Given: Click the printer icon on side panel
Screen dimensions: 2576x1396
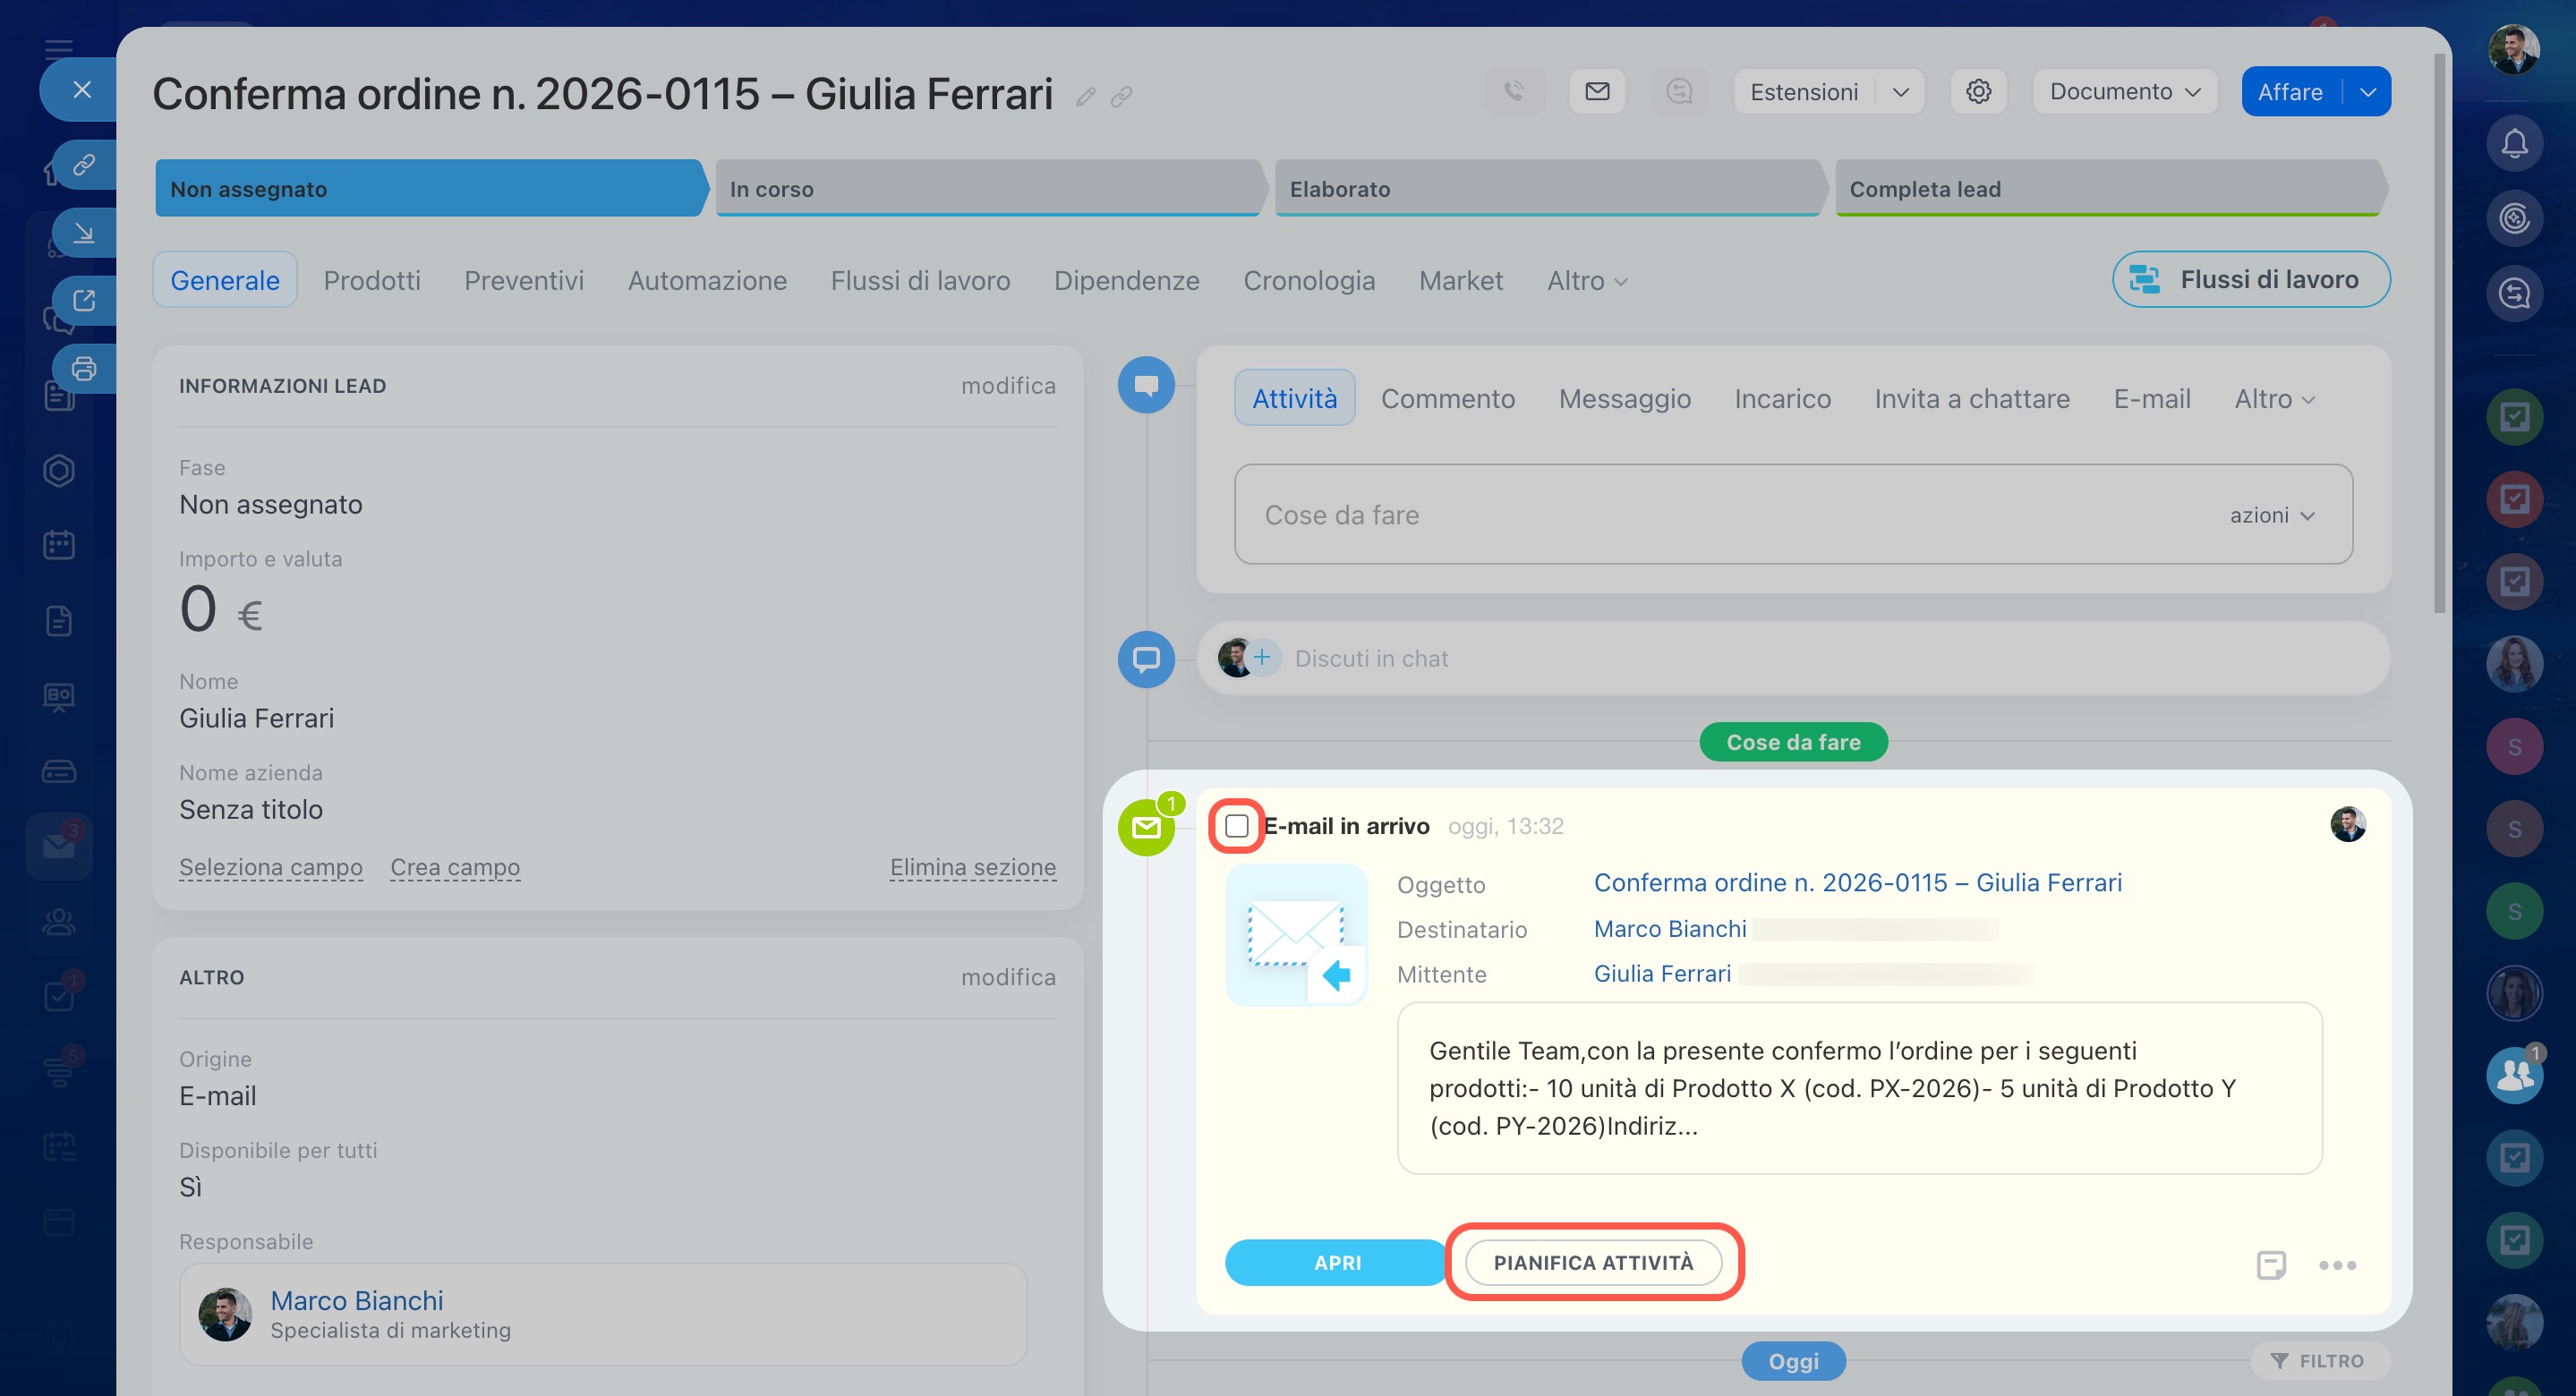Looking at the screenshot, I should coord(84,369).
